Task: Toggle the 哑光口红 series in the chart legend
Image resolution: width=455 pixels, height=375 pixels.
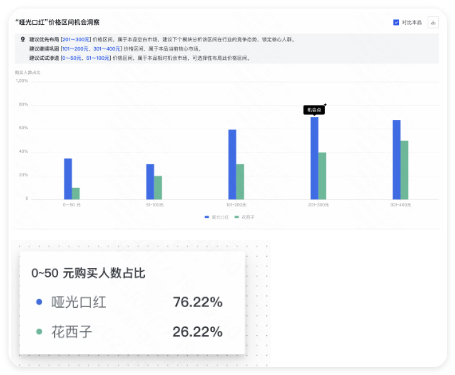Action: 217,217
